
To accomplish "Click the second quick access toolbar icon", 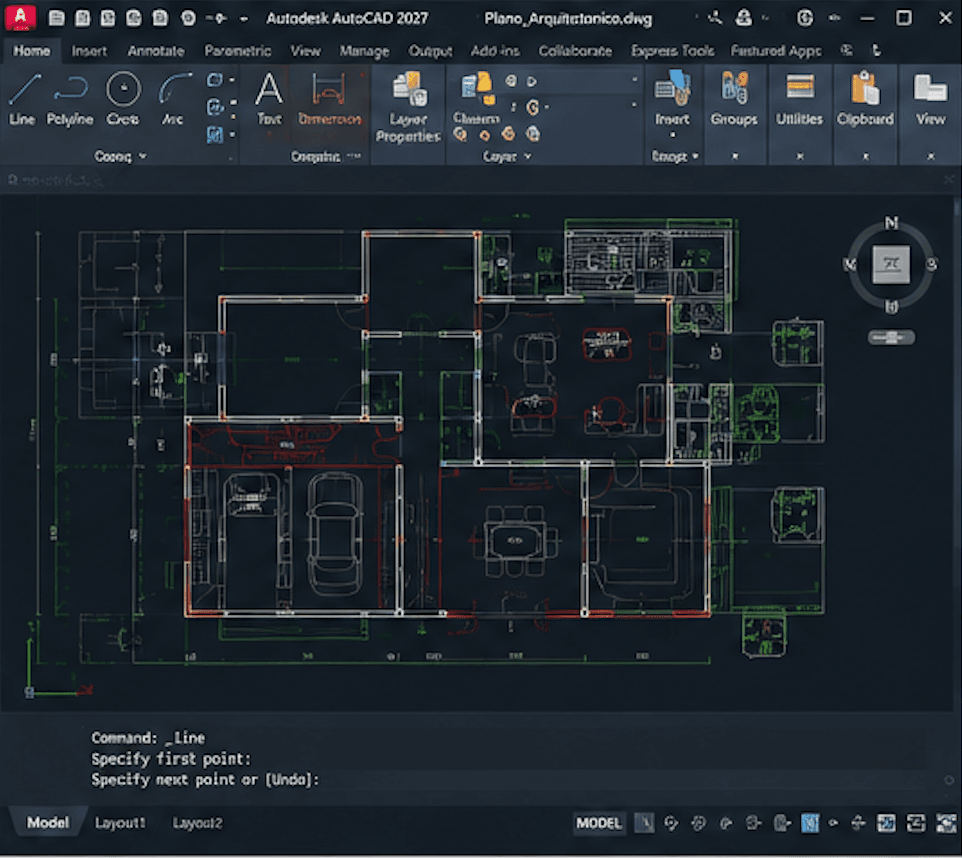I will 82,18.
